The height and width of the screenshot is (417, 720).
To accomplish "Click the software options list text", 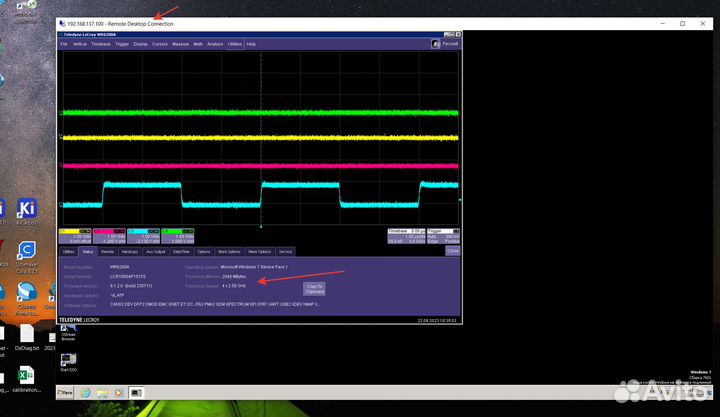I will [215, 304].
